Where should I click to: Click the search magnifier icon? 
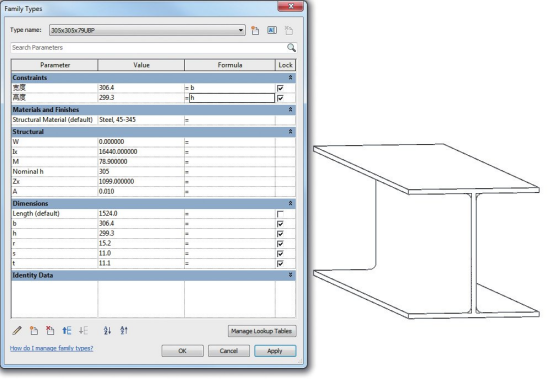[291, 47]
